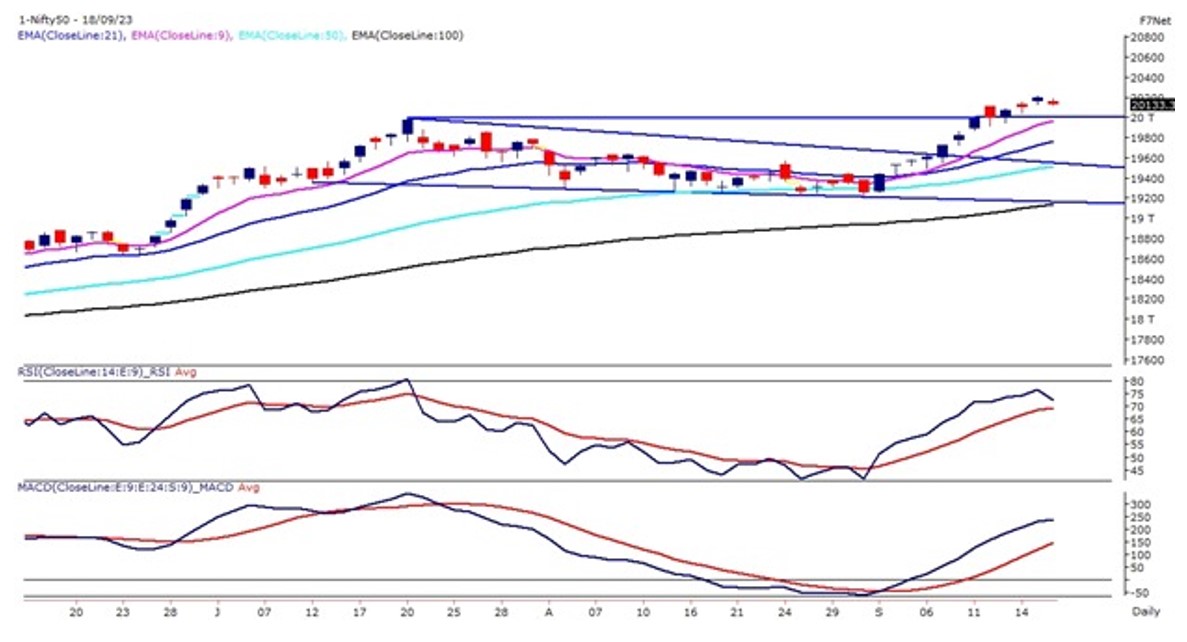Viewport: 1187px width, 642px height.
Task: Click the 18200 price axis label
Action: click(1148, 299)
